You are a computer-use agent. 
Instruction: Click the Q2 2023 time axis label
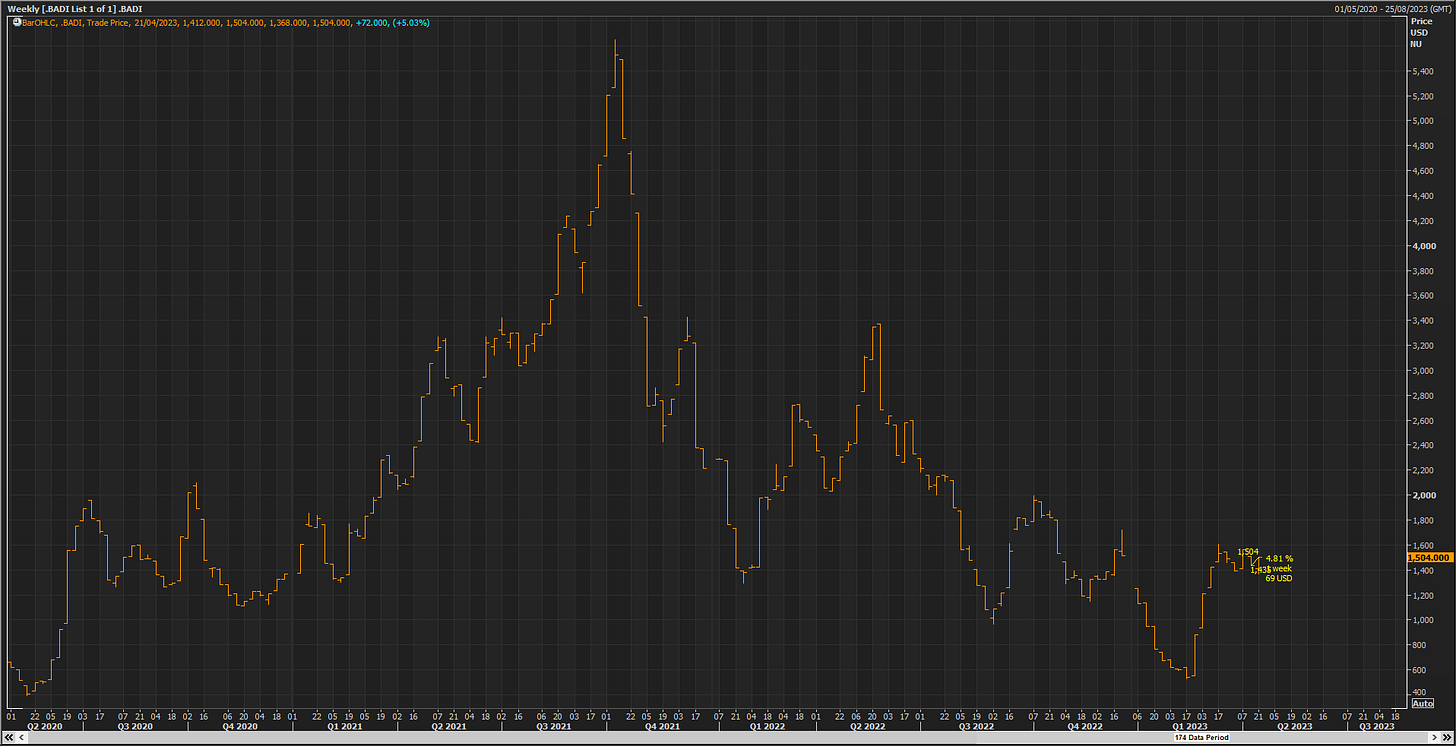(x=1294, y=726)
